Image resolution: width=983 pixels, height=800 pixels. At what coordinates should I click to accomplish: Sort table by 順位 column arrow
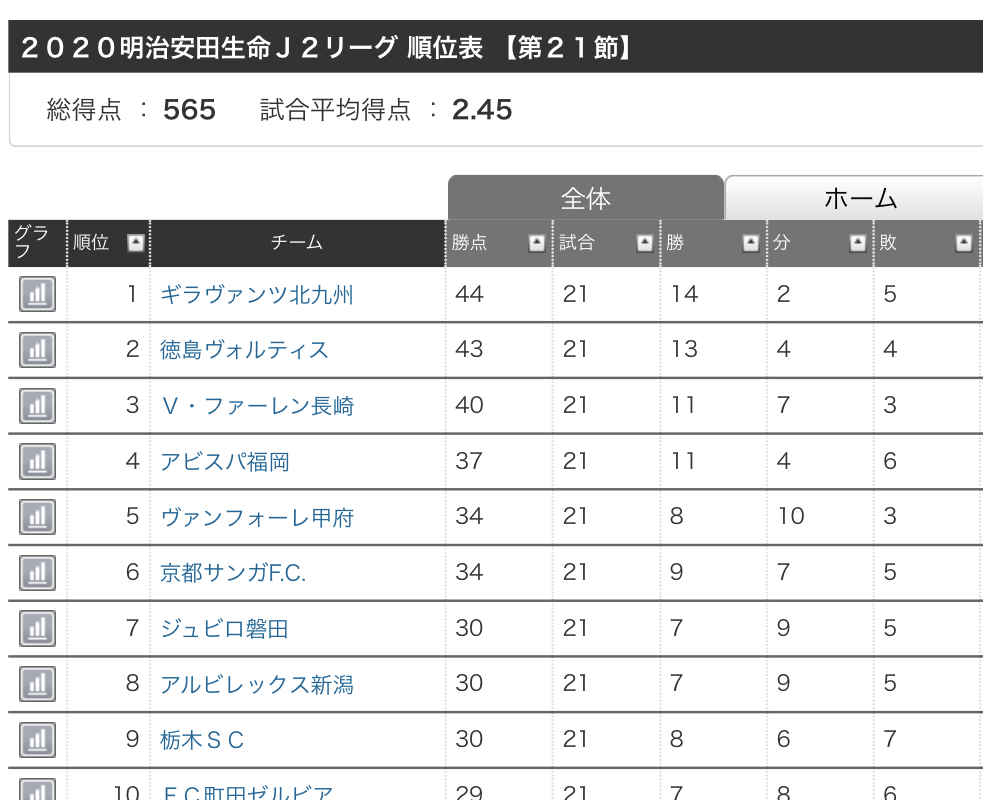[x=136, y=243]
